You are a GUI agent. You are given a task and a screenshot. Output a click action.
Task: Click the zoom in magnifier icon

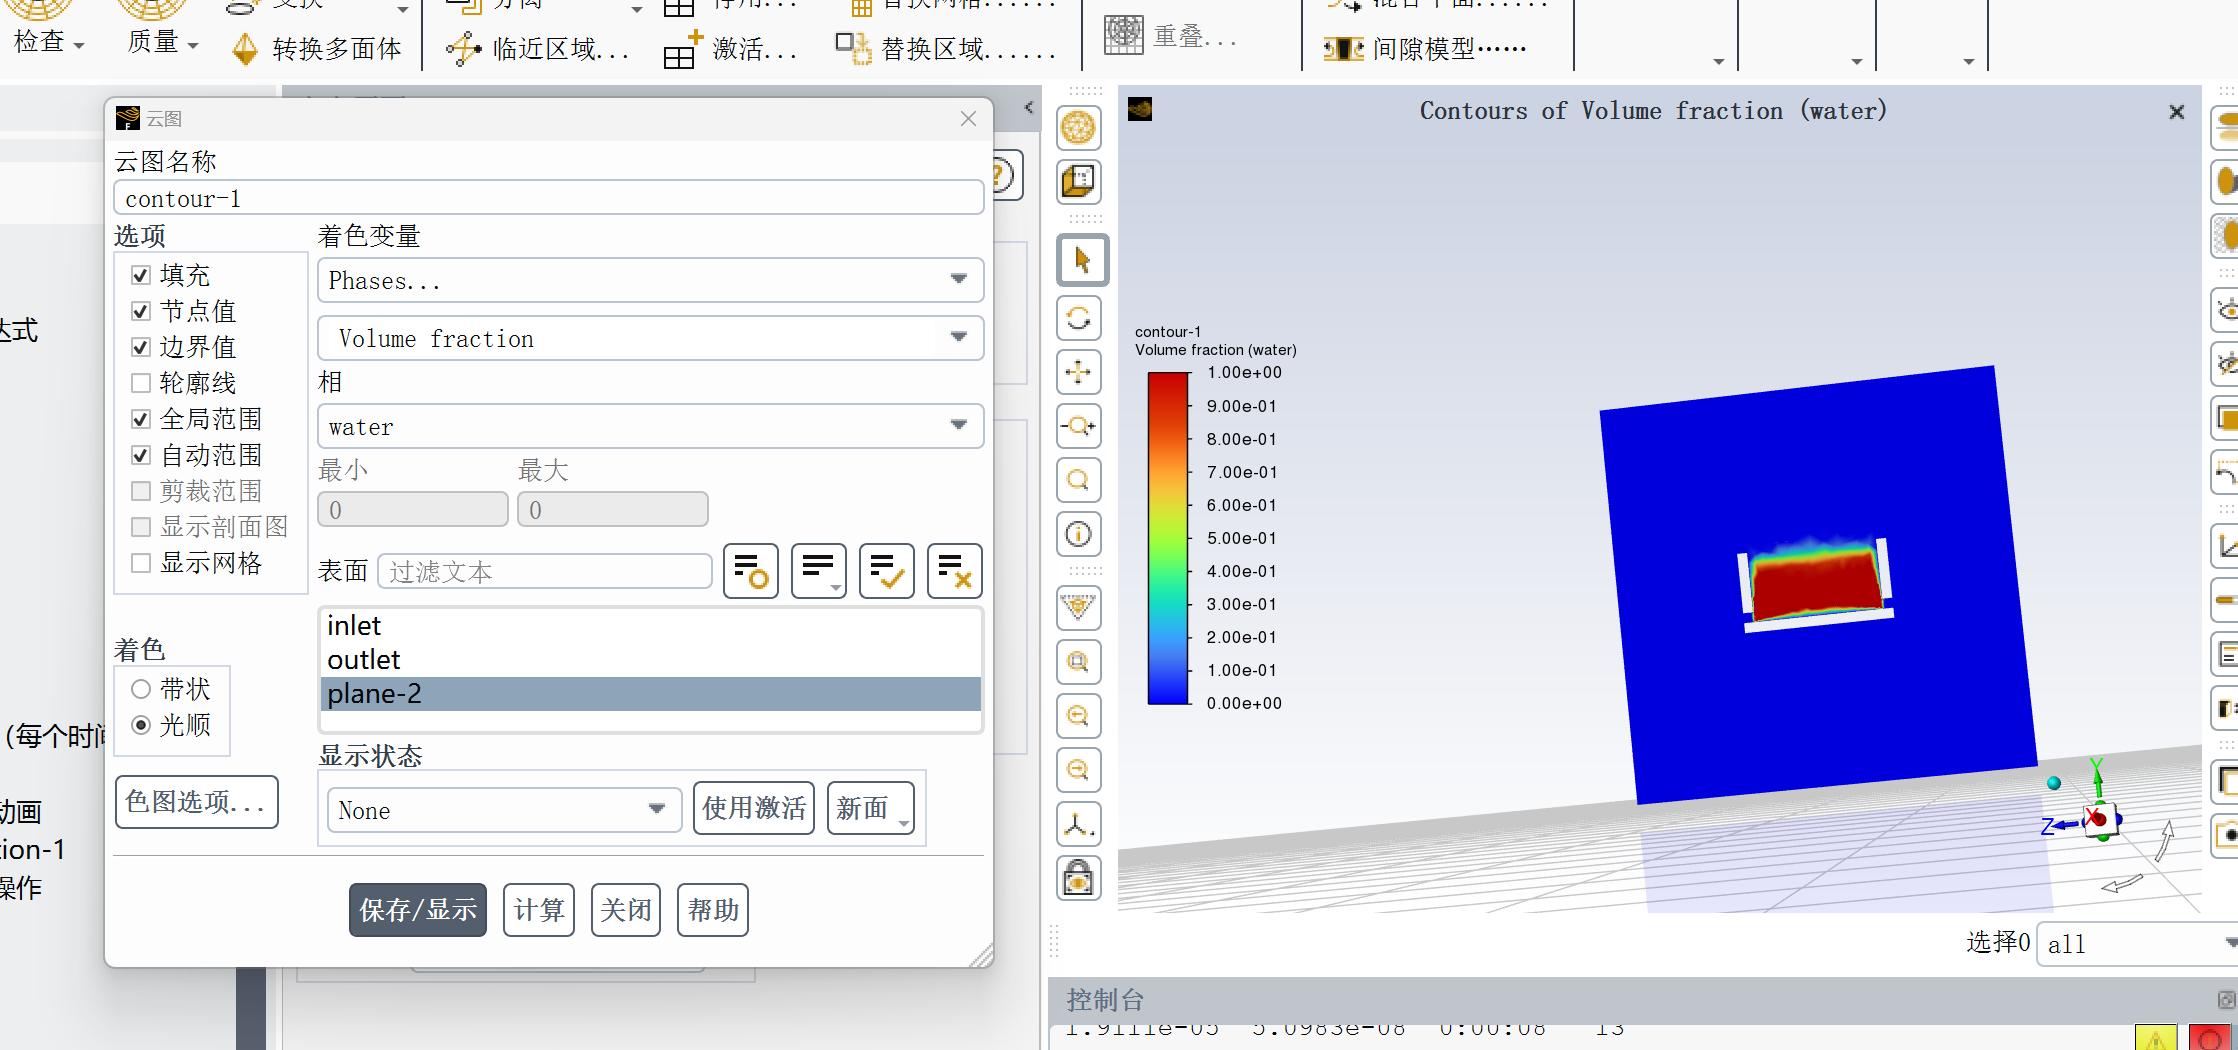click(x=1078, y=716)
